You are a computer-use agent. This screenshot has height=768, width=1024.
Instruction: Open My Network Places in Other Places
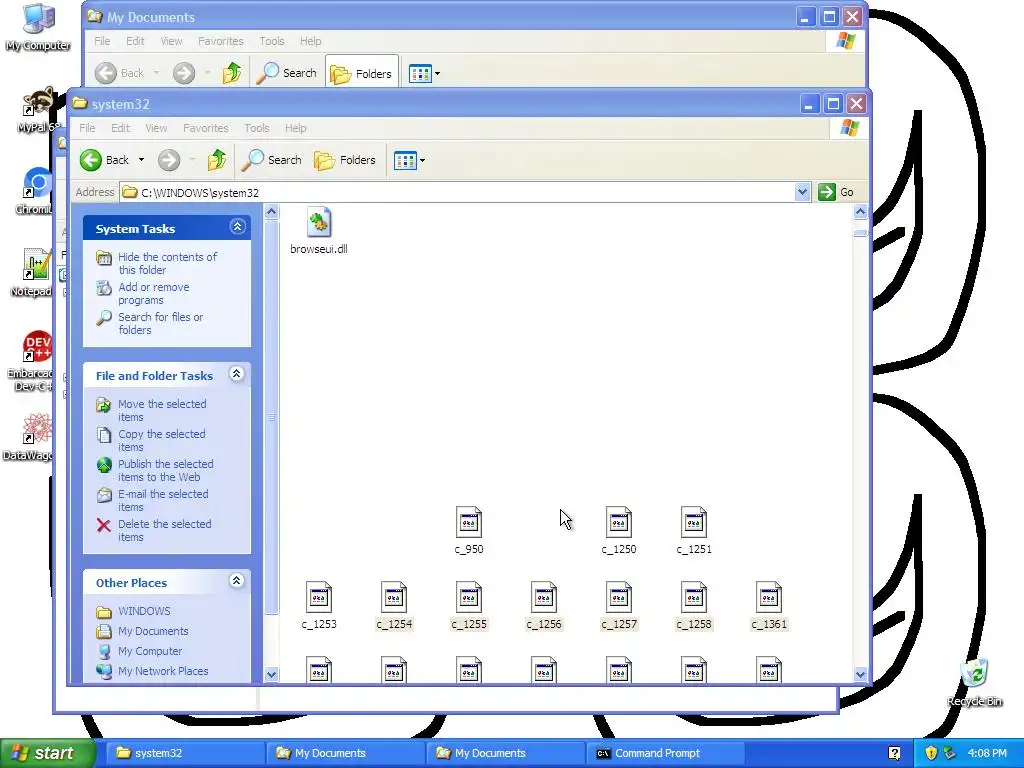point(163,671)
